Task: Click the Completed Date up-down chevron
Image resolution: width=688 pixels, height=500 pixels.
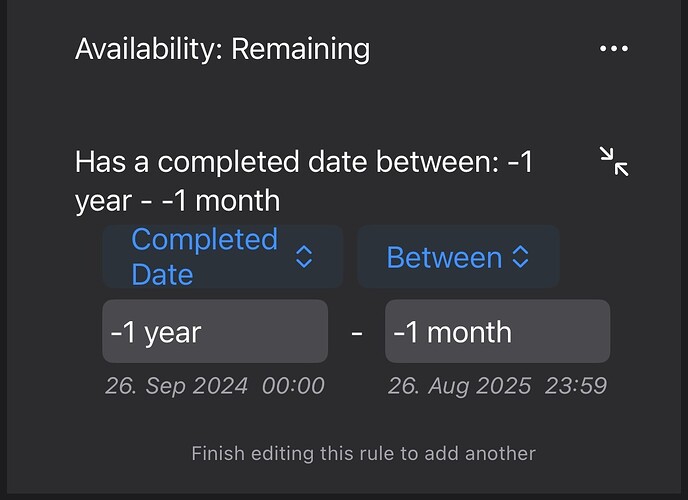Action: point(304,257)
